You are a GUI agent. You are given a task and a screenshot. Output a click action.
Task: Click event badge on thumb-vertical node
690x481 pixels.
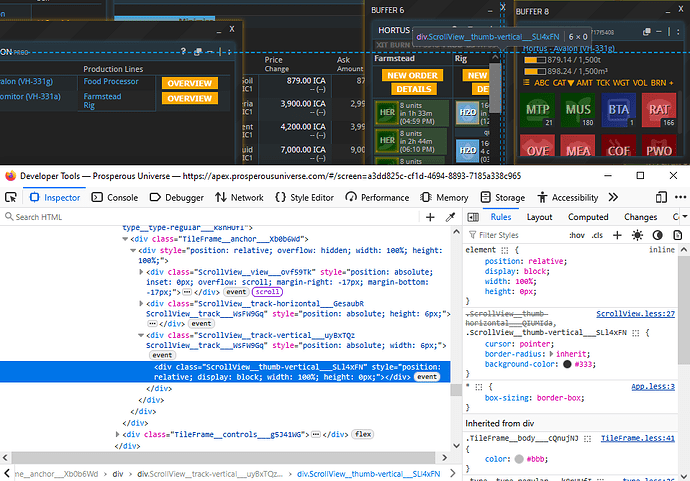pyautogui.click(x=427, y=377)
